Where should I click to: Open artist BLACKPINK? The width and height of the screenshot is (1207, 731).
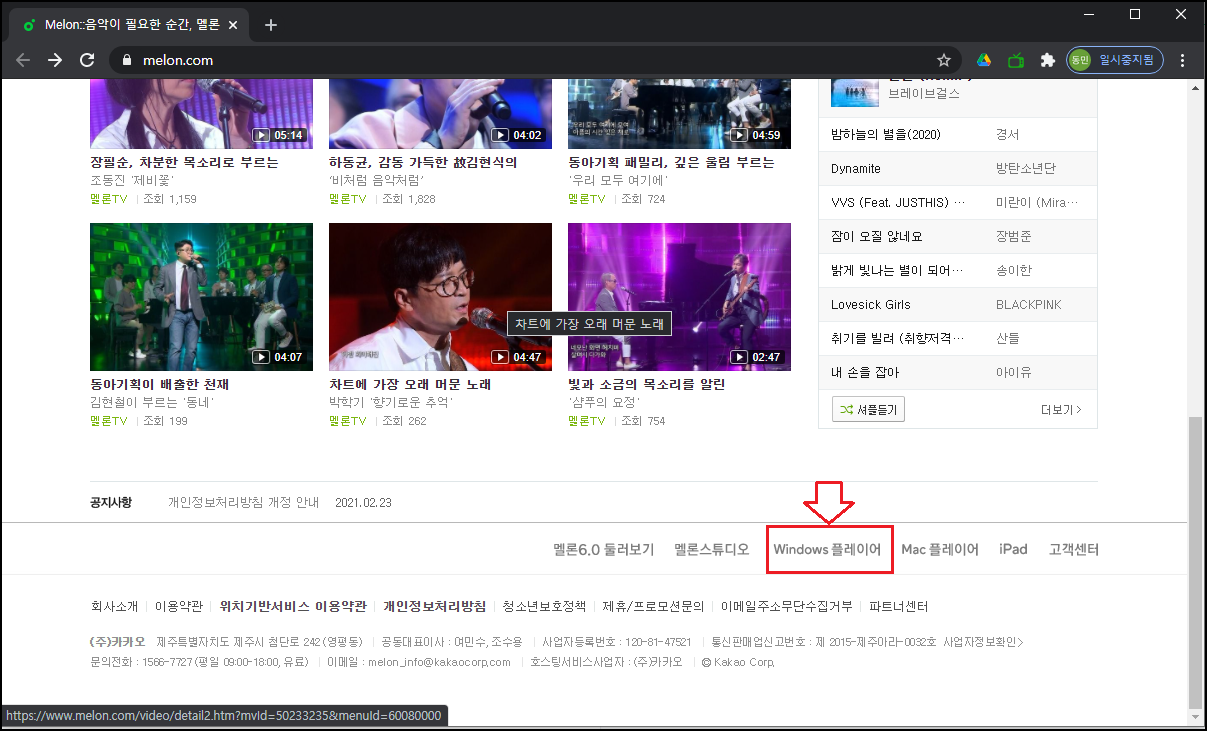(1029, 304)
